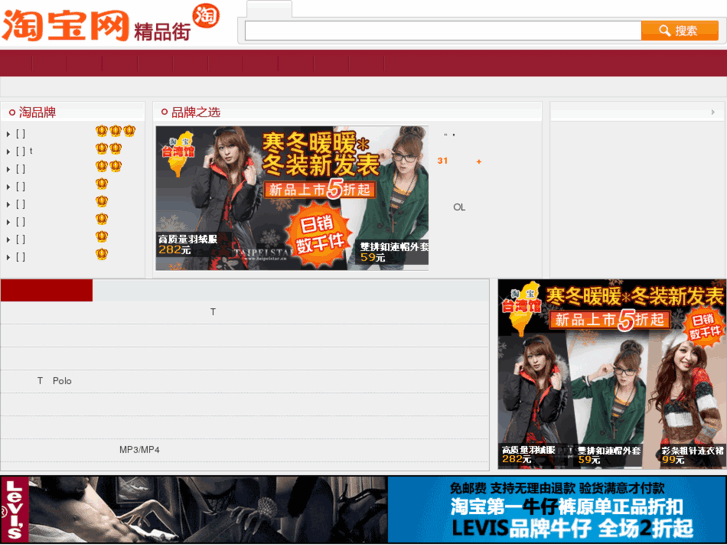Focus the search text box
This screenshot has width=727, height=545.
point(443,31)
